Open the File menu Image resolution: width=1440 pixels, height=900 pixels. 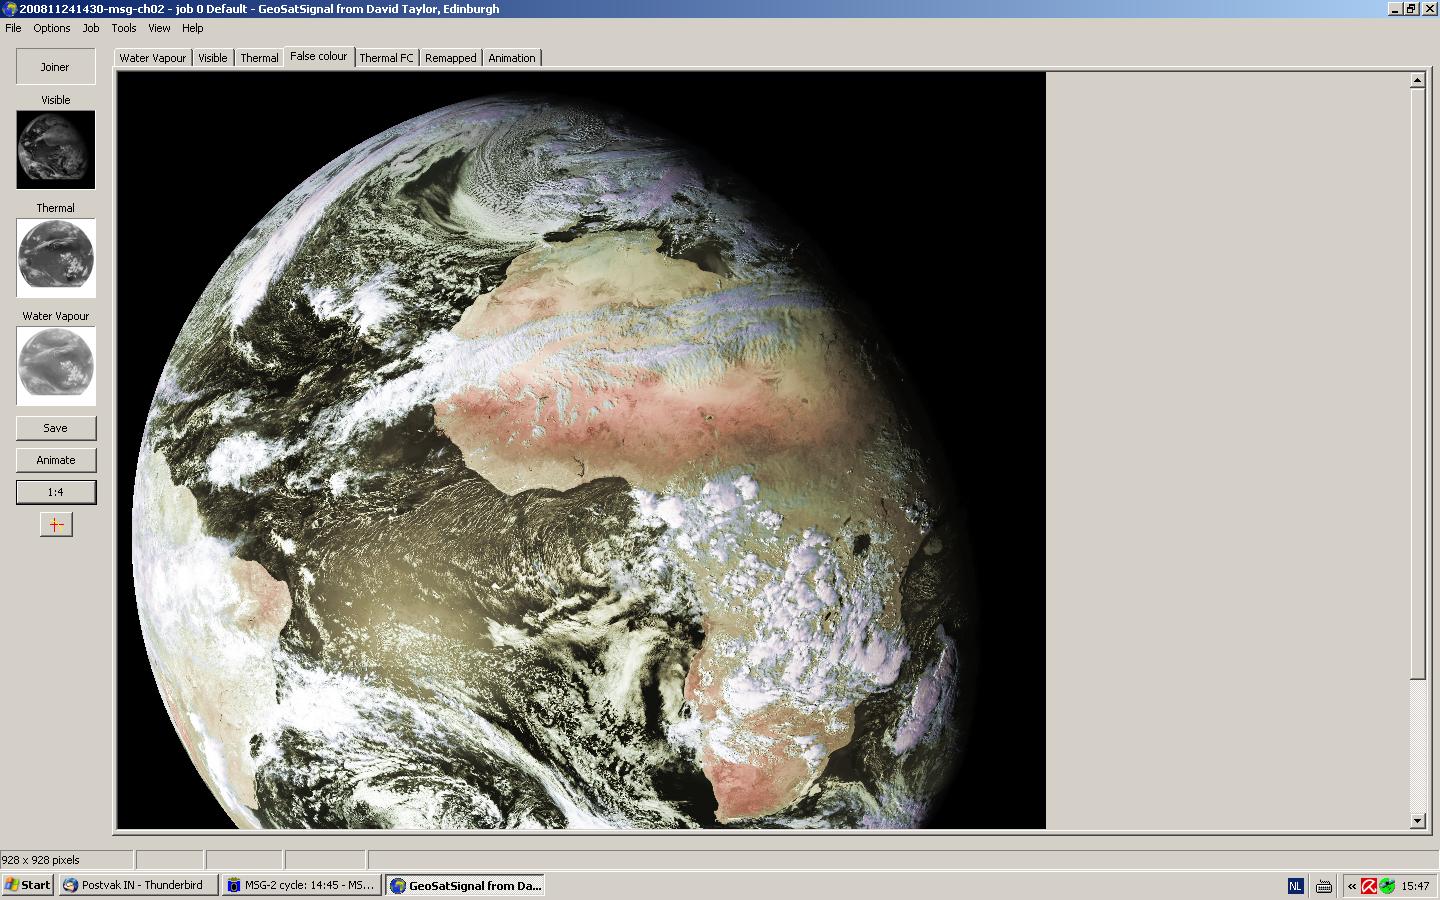13,28
